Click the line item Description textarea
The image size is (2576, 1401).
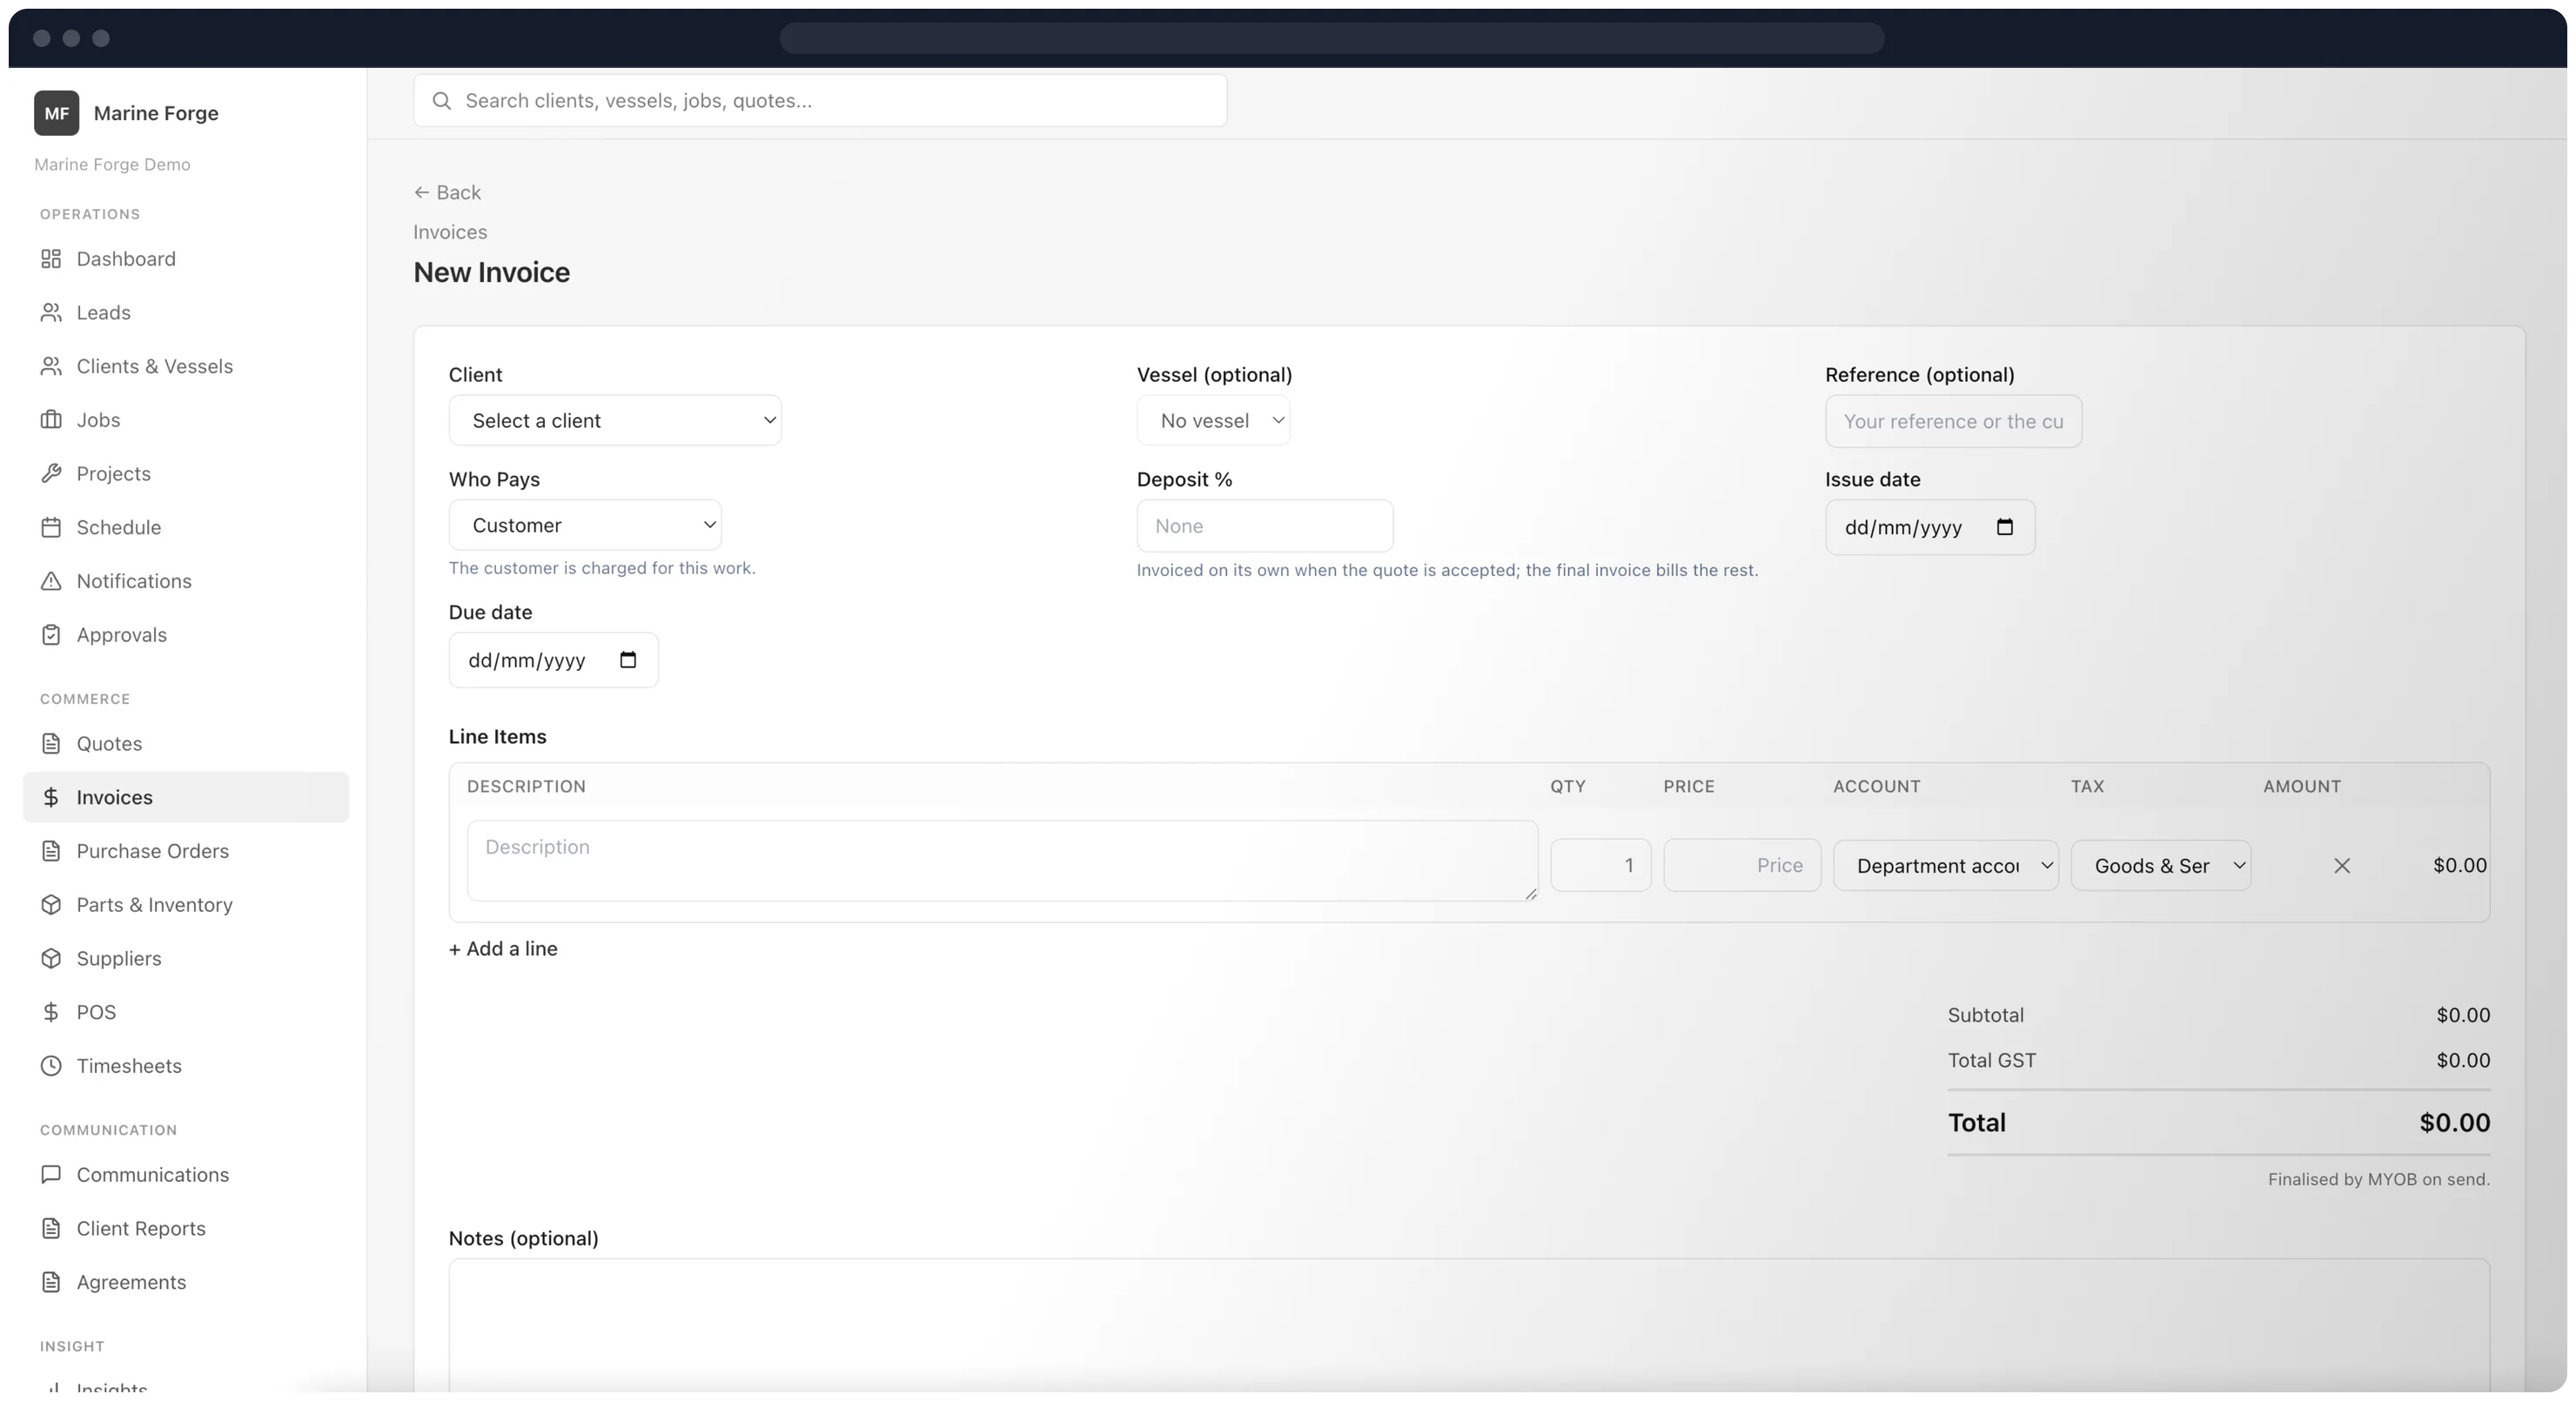click(1002, 861)
